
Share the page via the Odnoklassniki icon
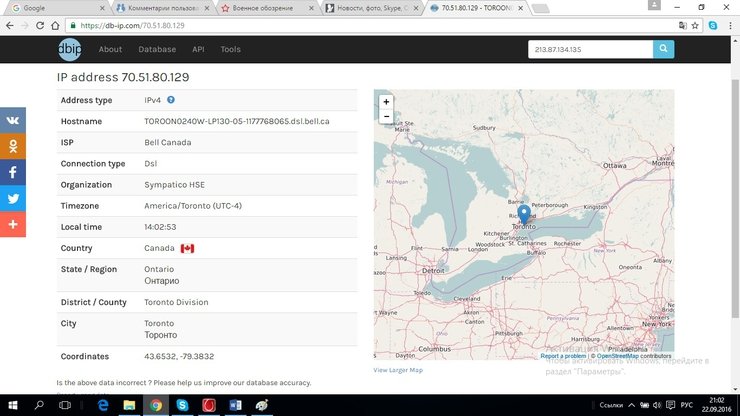tap(13, 146)
